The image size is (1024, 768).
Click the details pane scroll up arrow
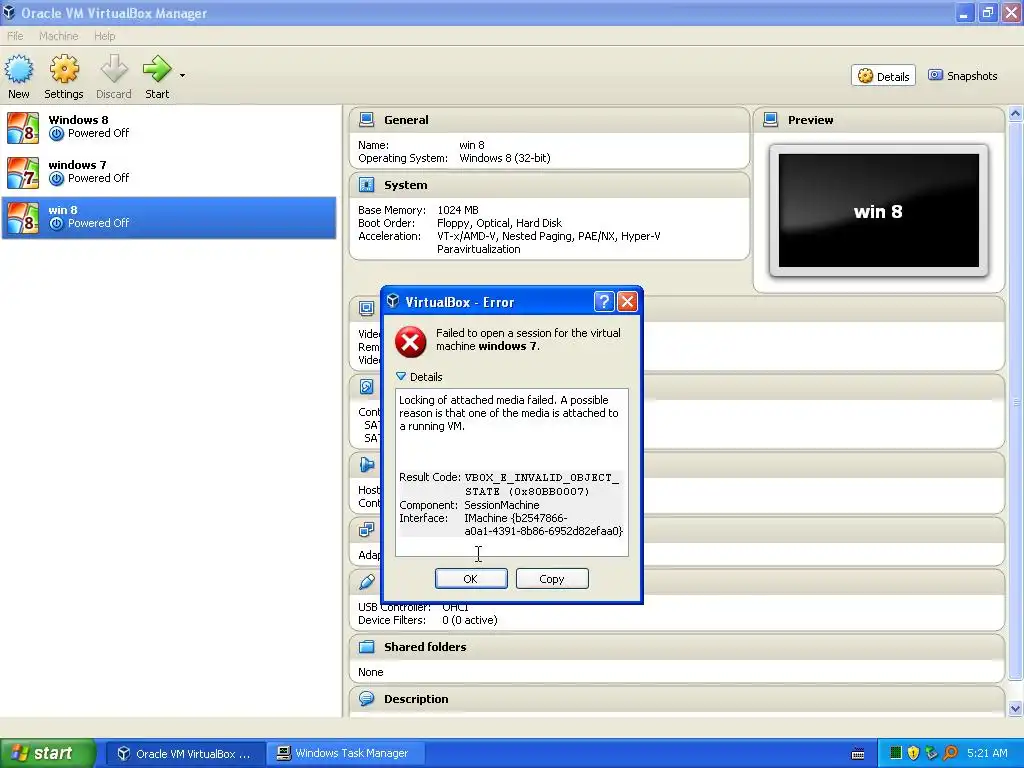1015,114
